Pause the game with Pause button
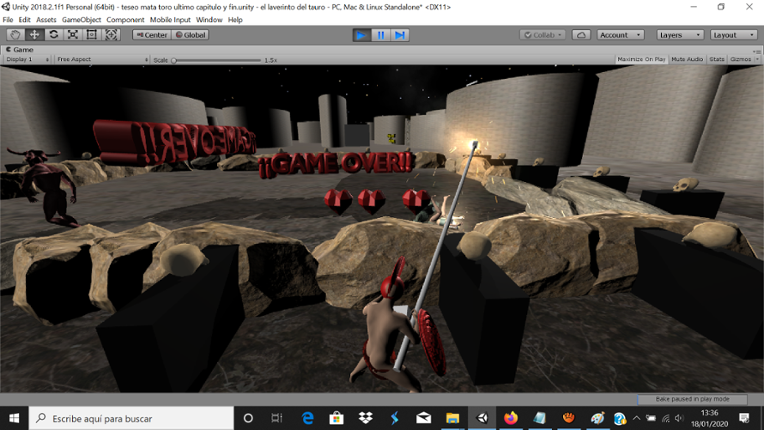Screen dimensions: 764x430 (381, 35)
